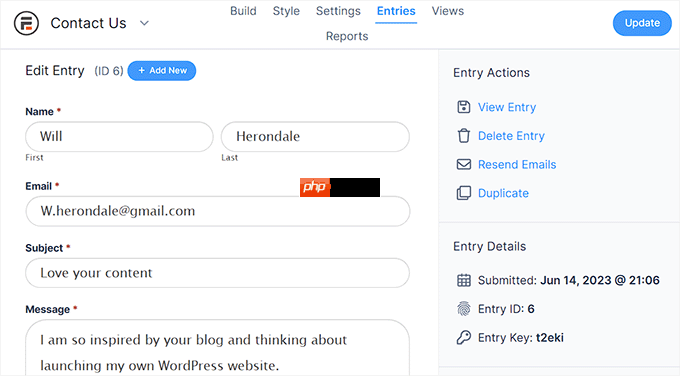The height and width of the screenshot is (376, 680).
Task: Switch to the Style tab
Action: (x=286, y=11)
